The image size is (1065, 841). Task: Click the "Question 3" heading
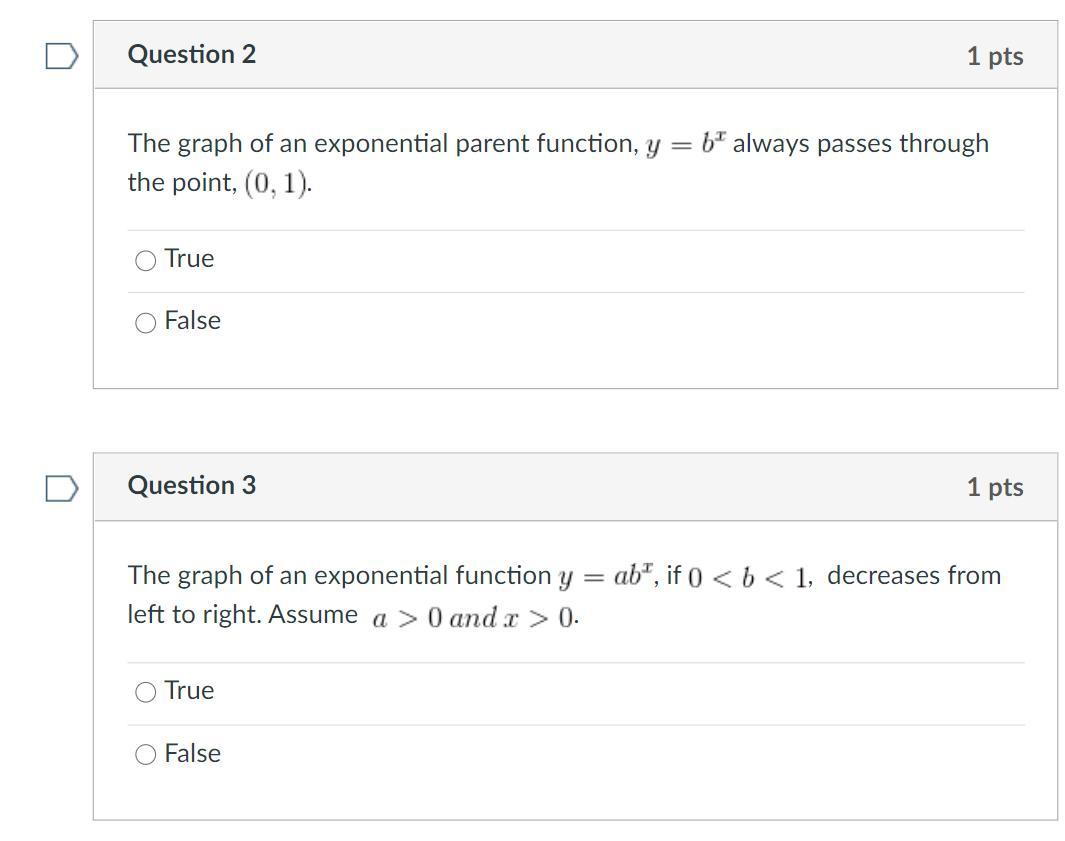tap(191, 486)
